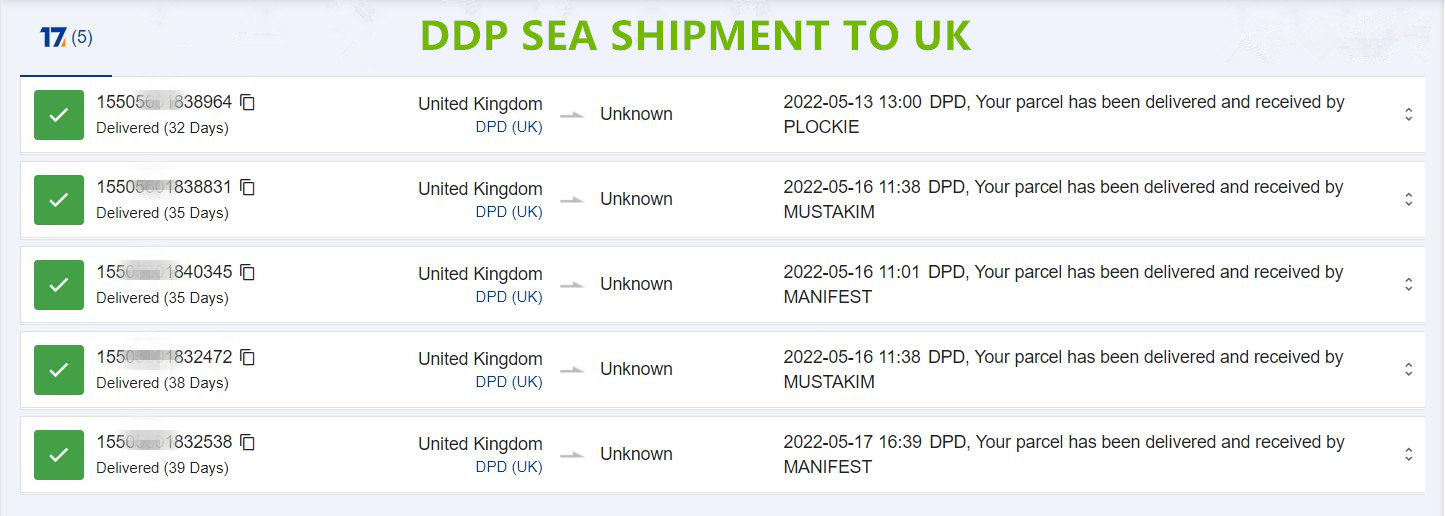This screenshot has height=516, width=1445.
Task: Click tracking number ending 840345
Action: coord(164,272)
